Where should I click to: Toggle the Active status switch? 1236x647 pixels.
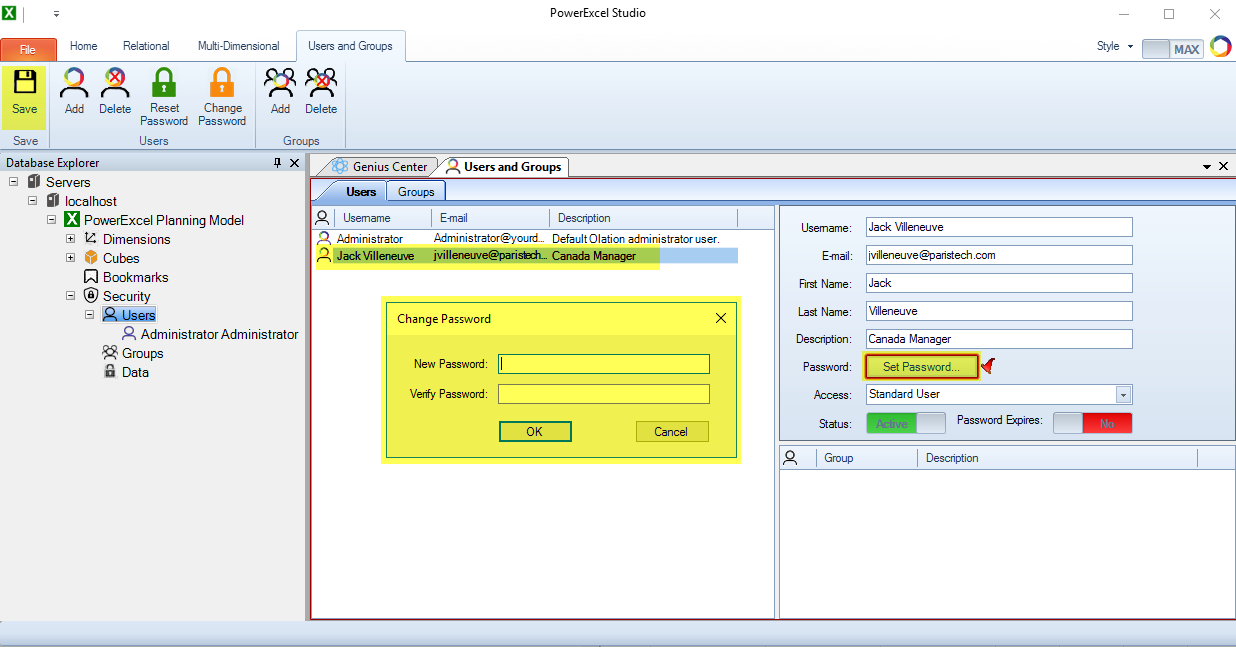pos(905,423)
